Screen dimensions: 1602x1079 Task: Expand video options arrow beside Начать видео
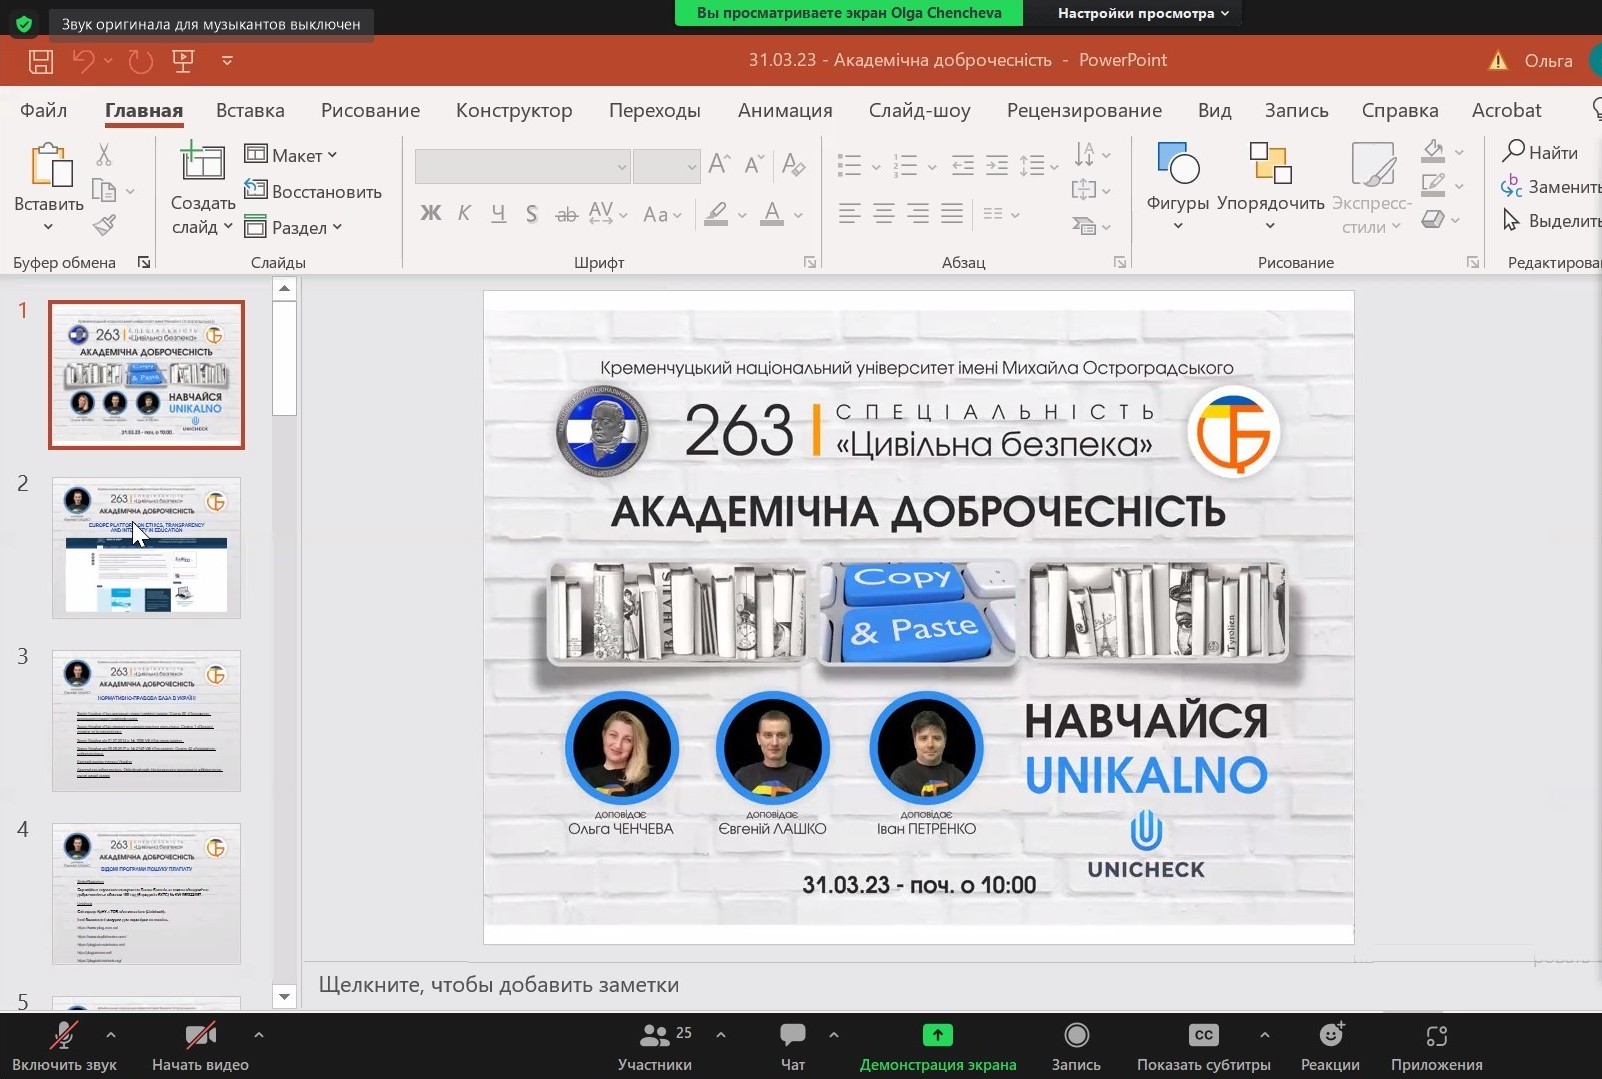pyautogui.click(x=259, y=1035)
